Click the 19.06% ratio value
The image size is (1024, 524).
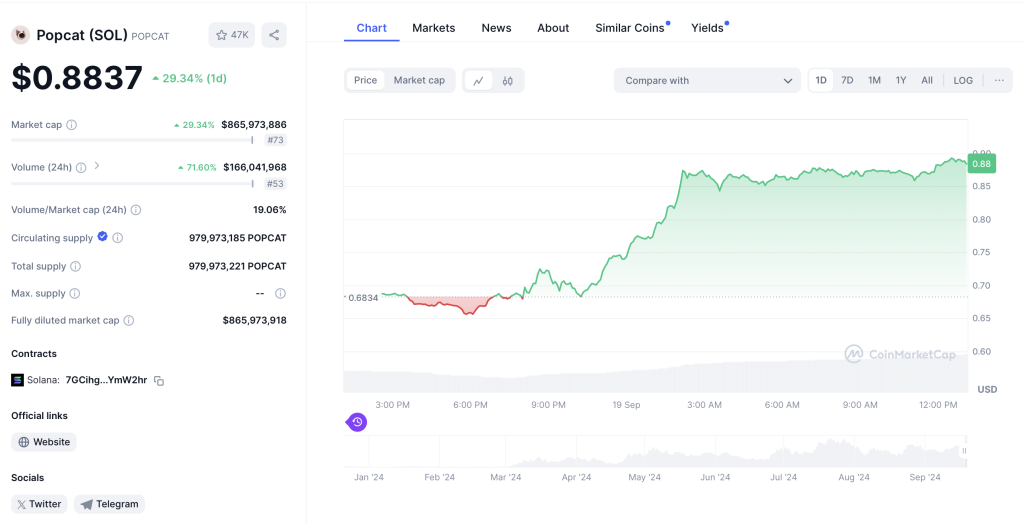[x=270, y=210]
